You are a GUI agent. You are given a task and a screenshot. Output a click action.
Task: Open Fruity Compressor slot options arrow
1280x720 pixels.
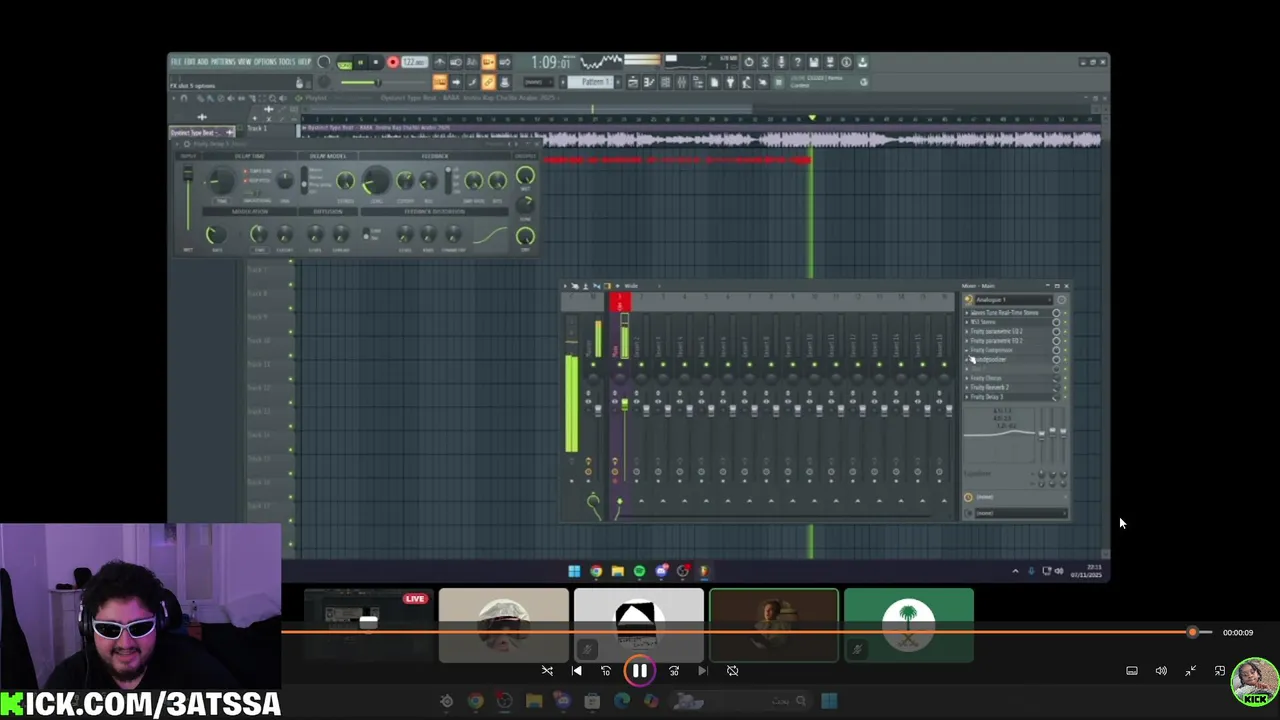point(966,350)
